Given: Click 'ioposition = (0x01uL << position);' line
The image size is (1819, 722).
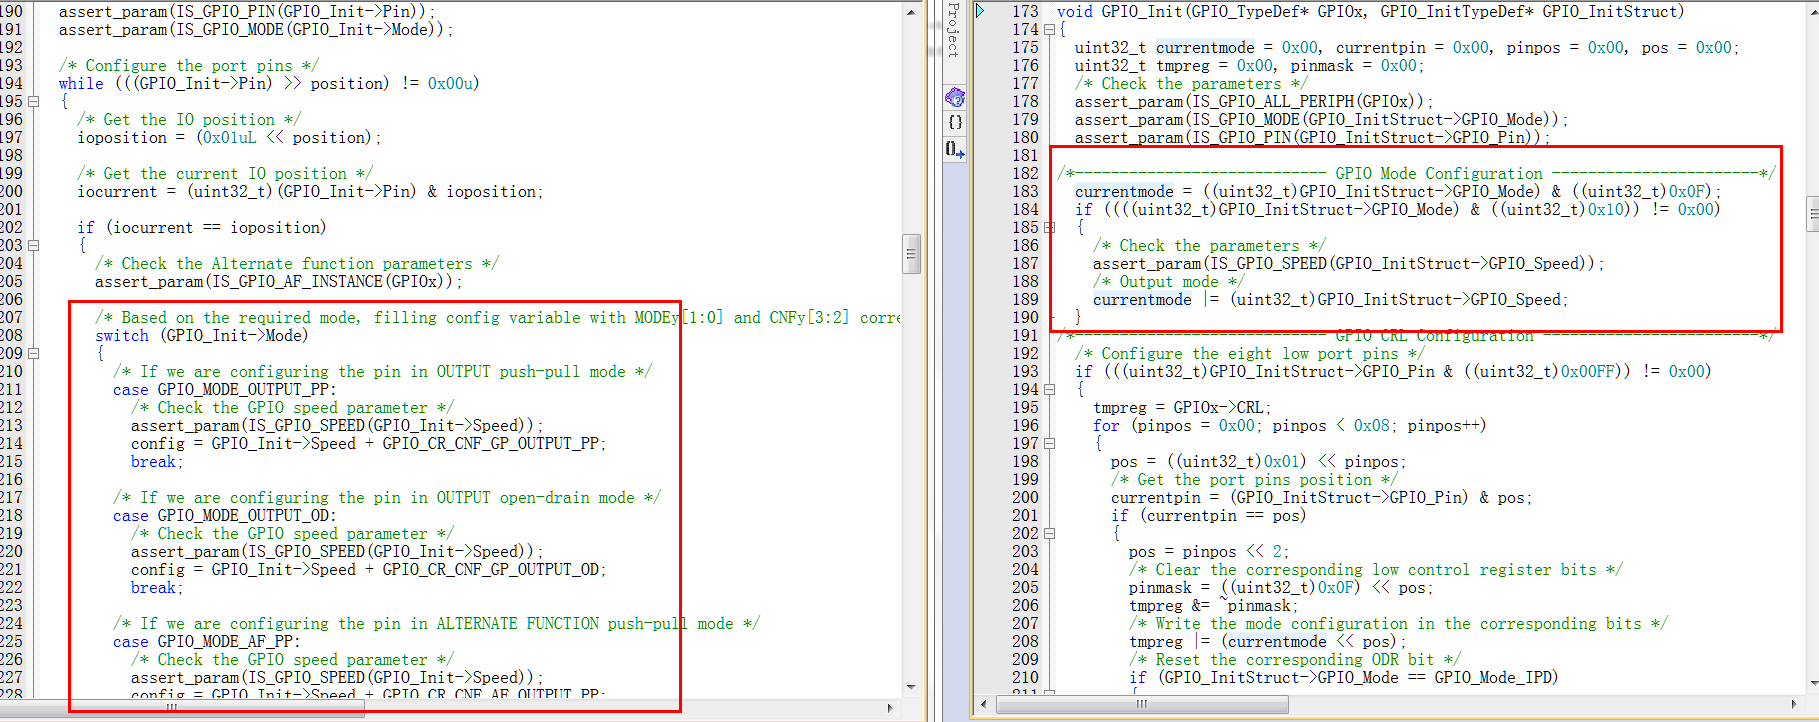Looking at the screenshot, I should coord(229,138).
